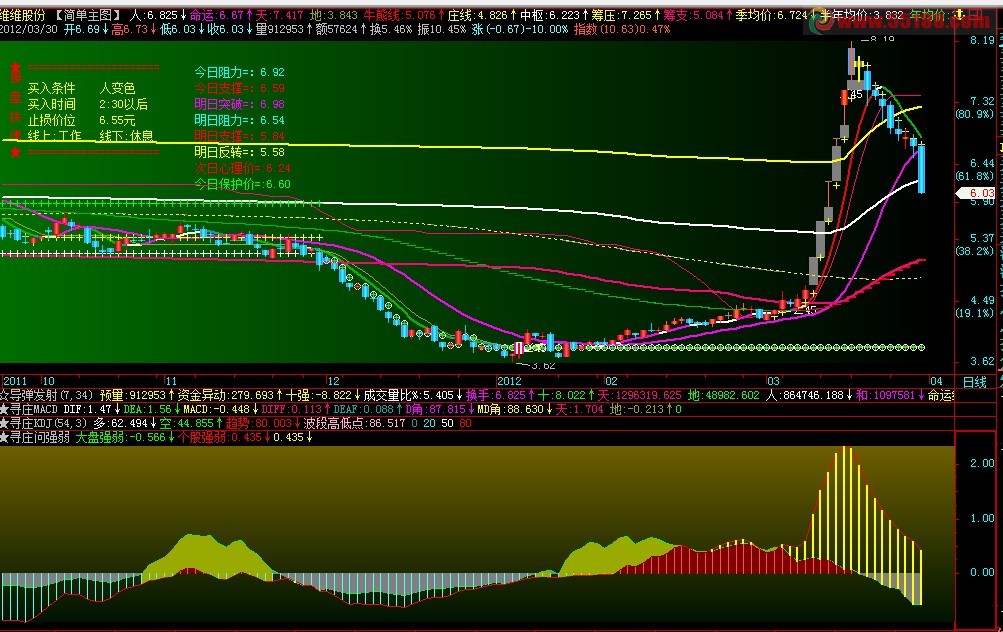Click the 5.37 (38.2%) axis label
This screenshot has height=632, width=1003.
pos(975,244)
